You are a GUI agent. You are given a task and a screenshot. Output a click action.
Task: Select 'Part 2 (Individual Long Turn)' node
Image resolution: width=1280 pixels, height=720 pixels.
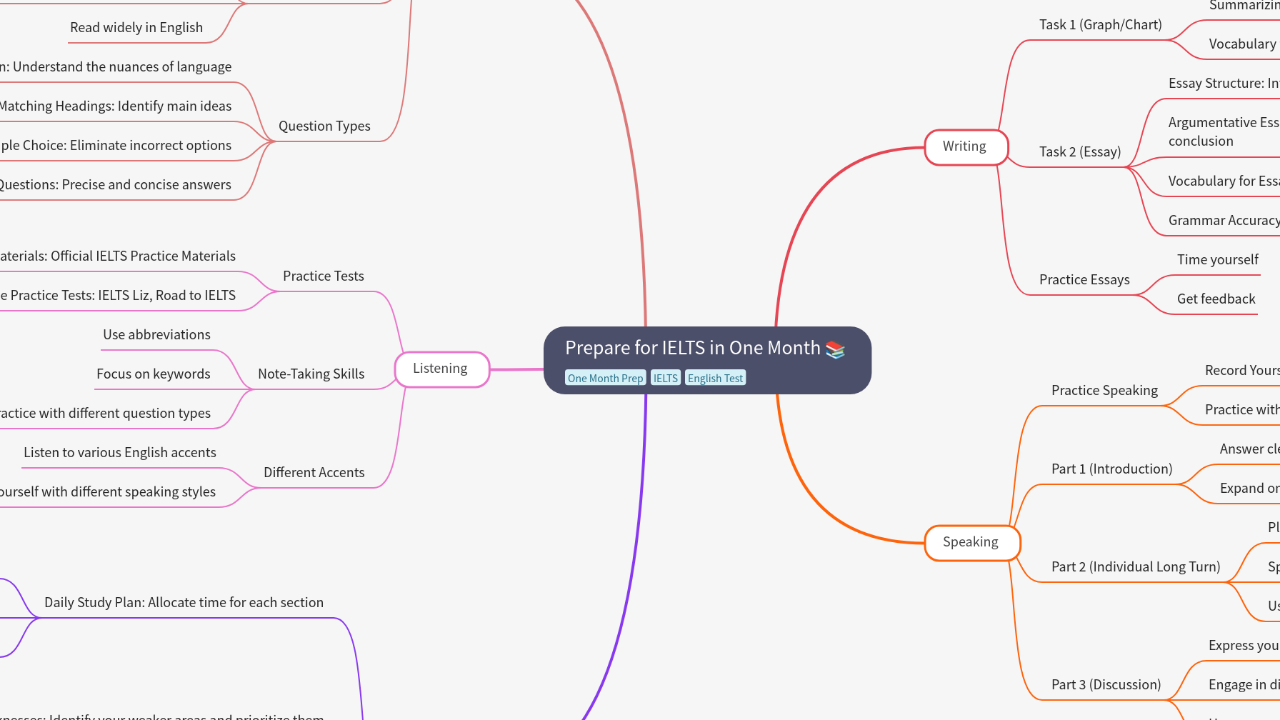tap(1136, 567)
